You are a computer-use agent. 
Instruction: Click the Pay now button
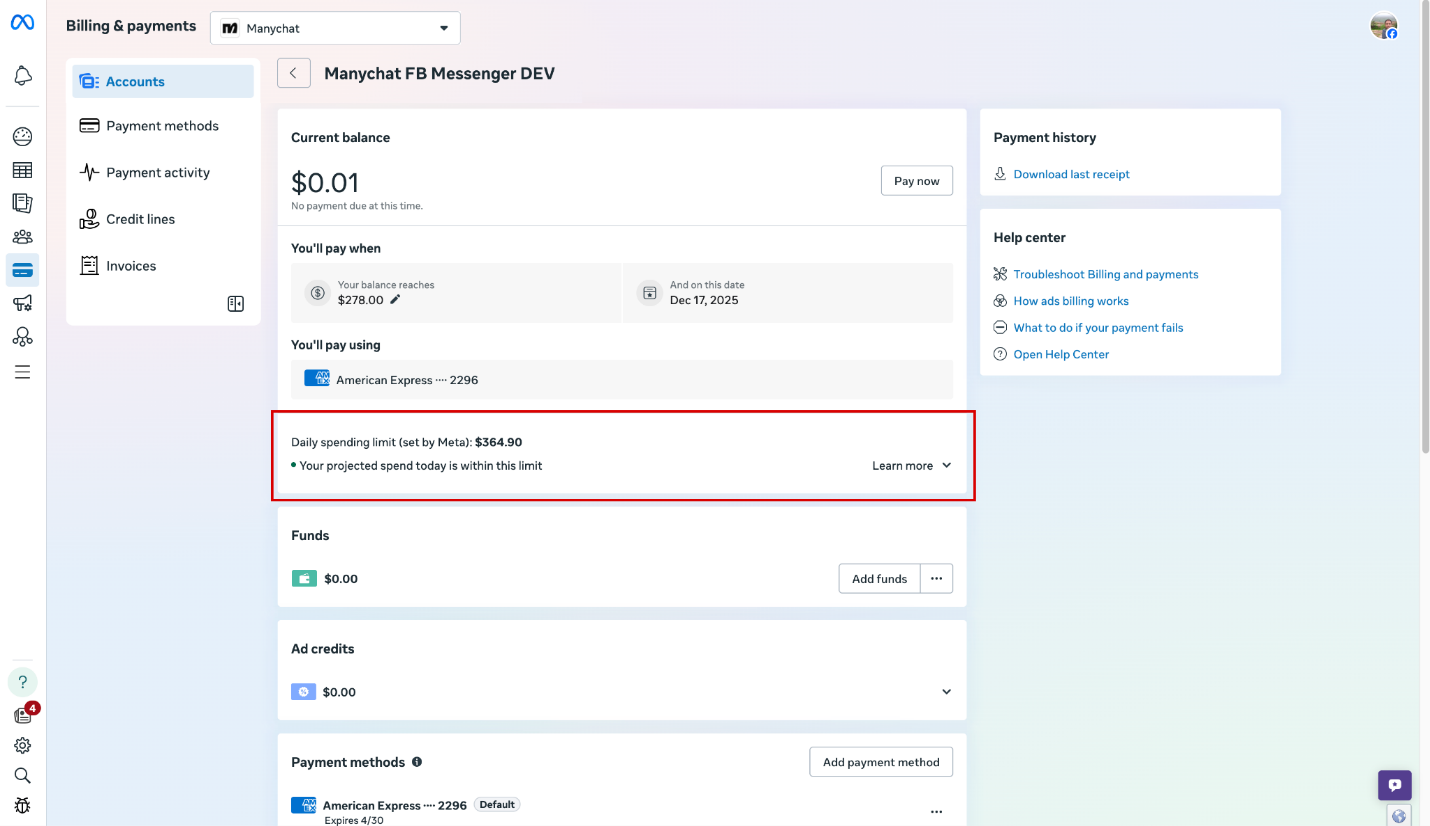tap(916, 180)
